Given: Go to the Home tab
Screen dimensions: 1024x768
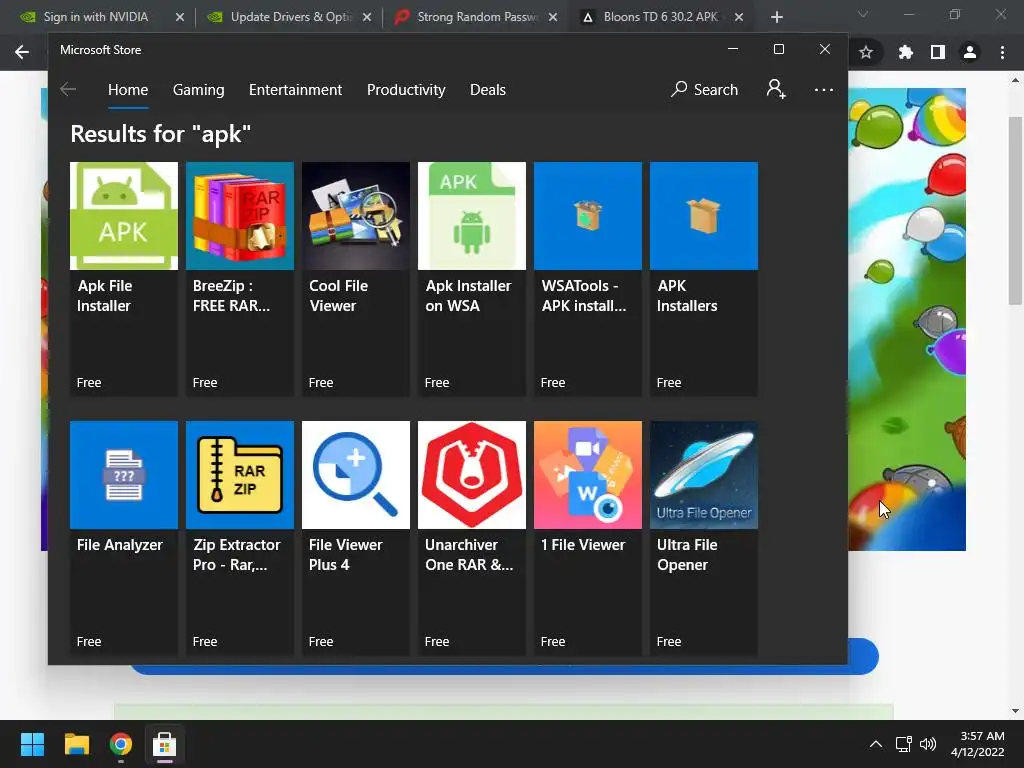Looking at the screenshot, I should point(128,89).
